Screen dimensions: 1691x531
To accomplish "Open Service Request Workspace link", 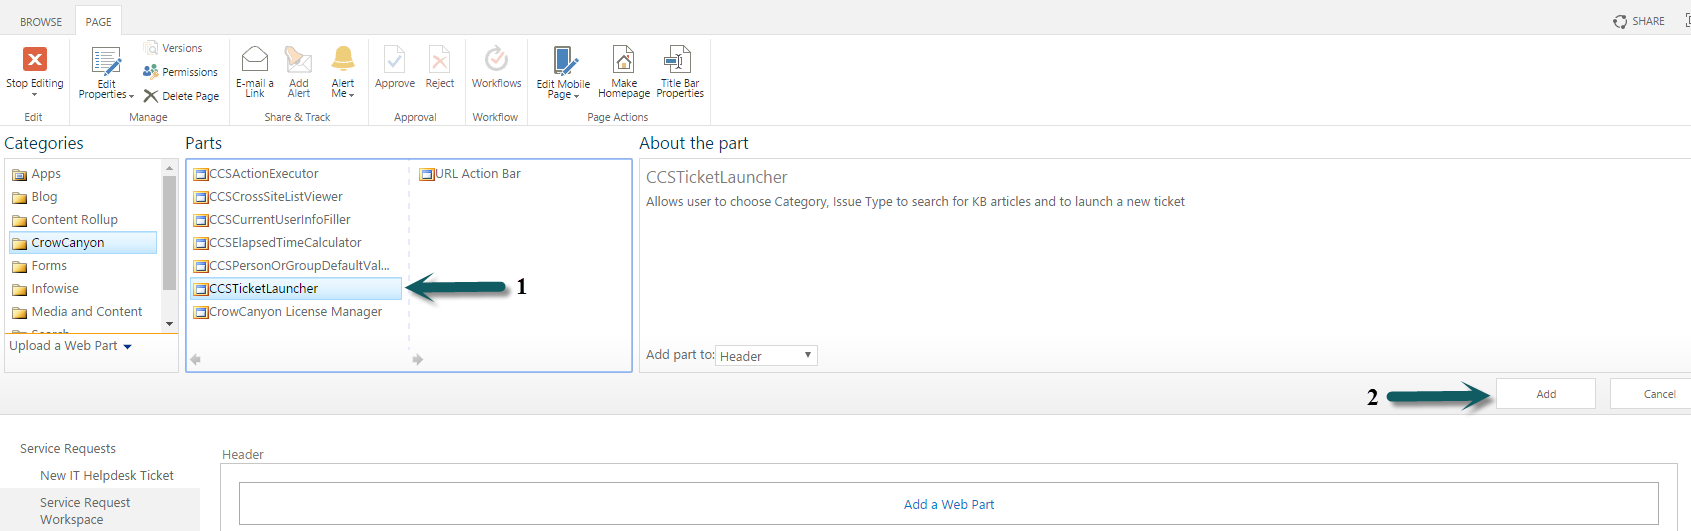I will (85, 511).
